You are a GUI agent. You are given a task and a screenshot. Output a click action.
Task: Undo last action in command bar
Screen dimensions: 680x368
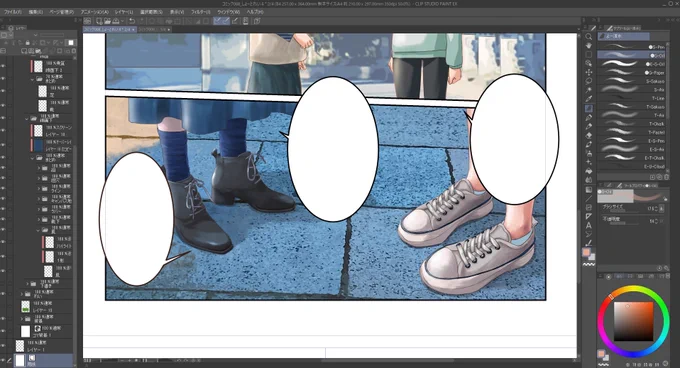tap(132, 21)
